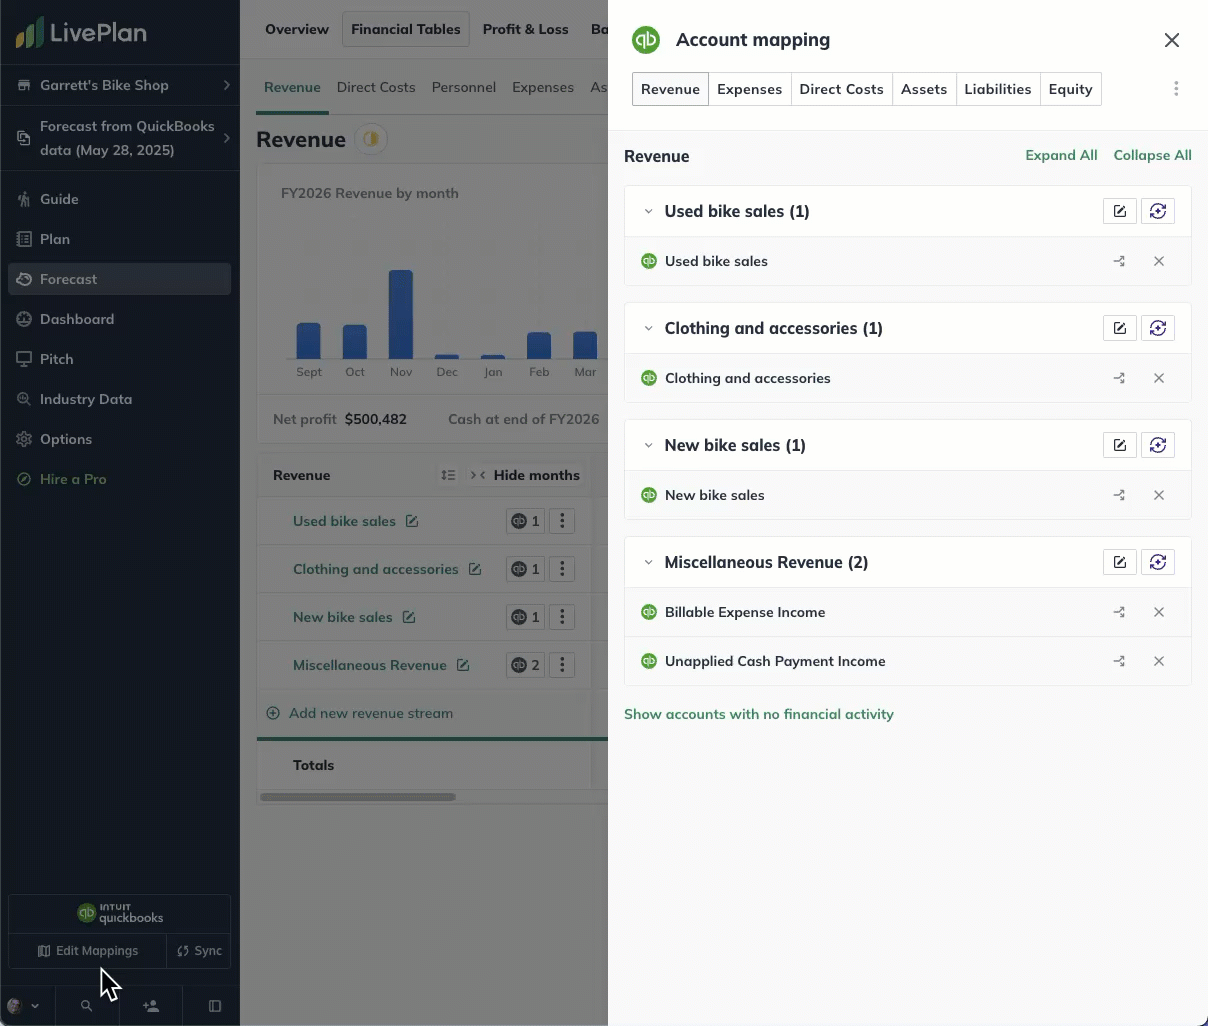
Task: Switch to the Liabilities mapping tab
Action: pyautogui.click(x=998, y=89)
